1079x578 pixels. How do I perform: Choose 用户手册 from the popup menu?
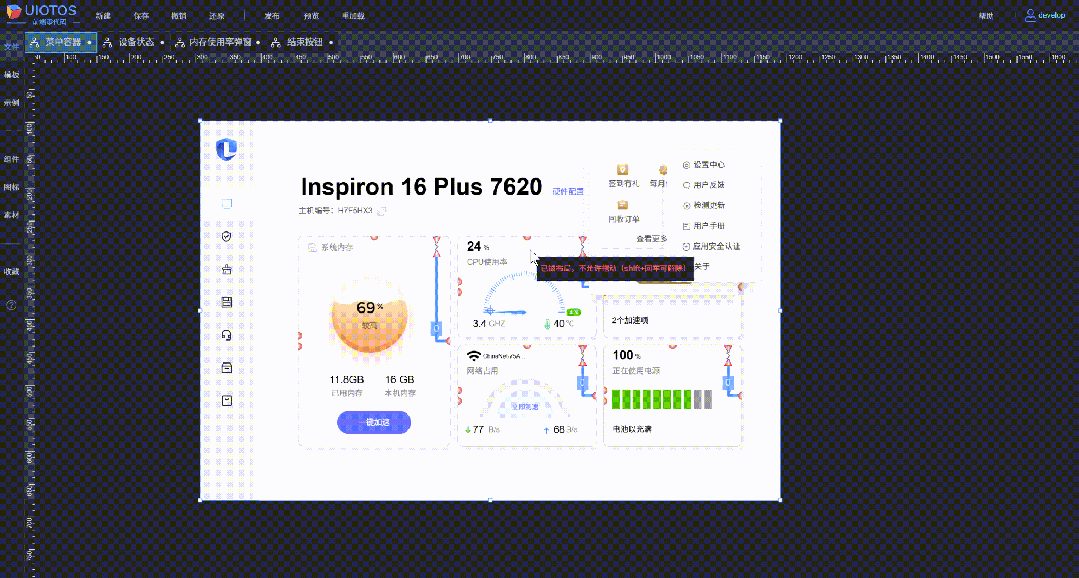pyautogui.click(x=703, y=226)
